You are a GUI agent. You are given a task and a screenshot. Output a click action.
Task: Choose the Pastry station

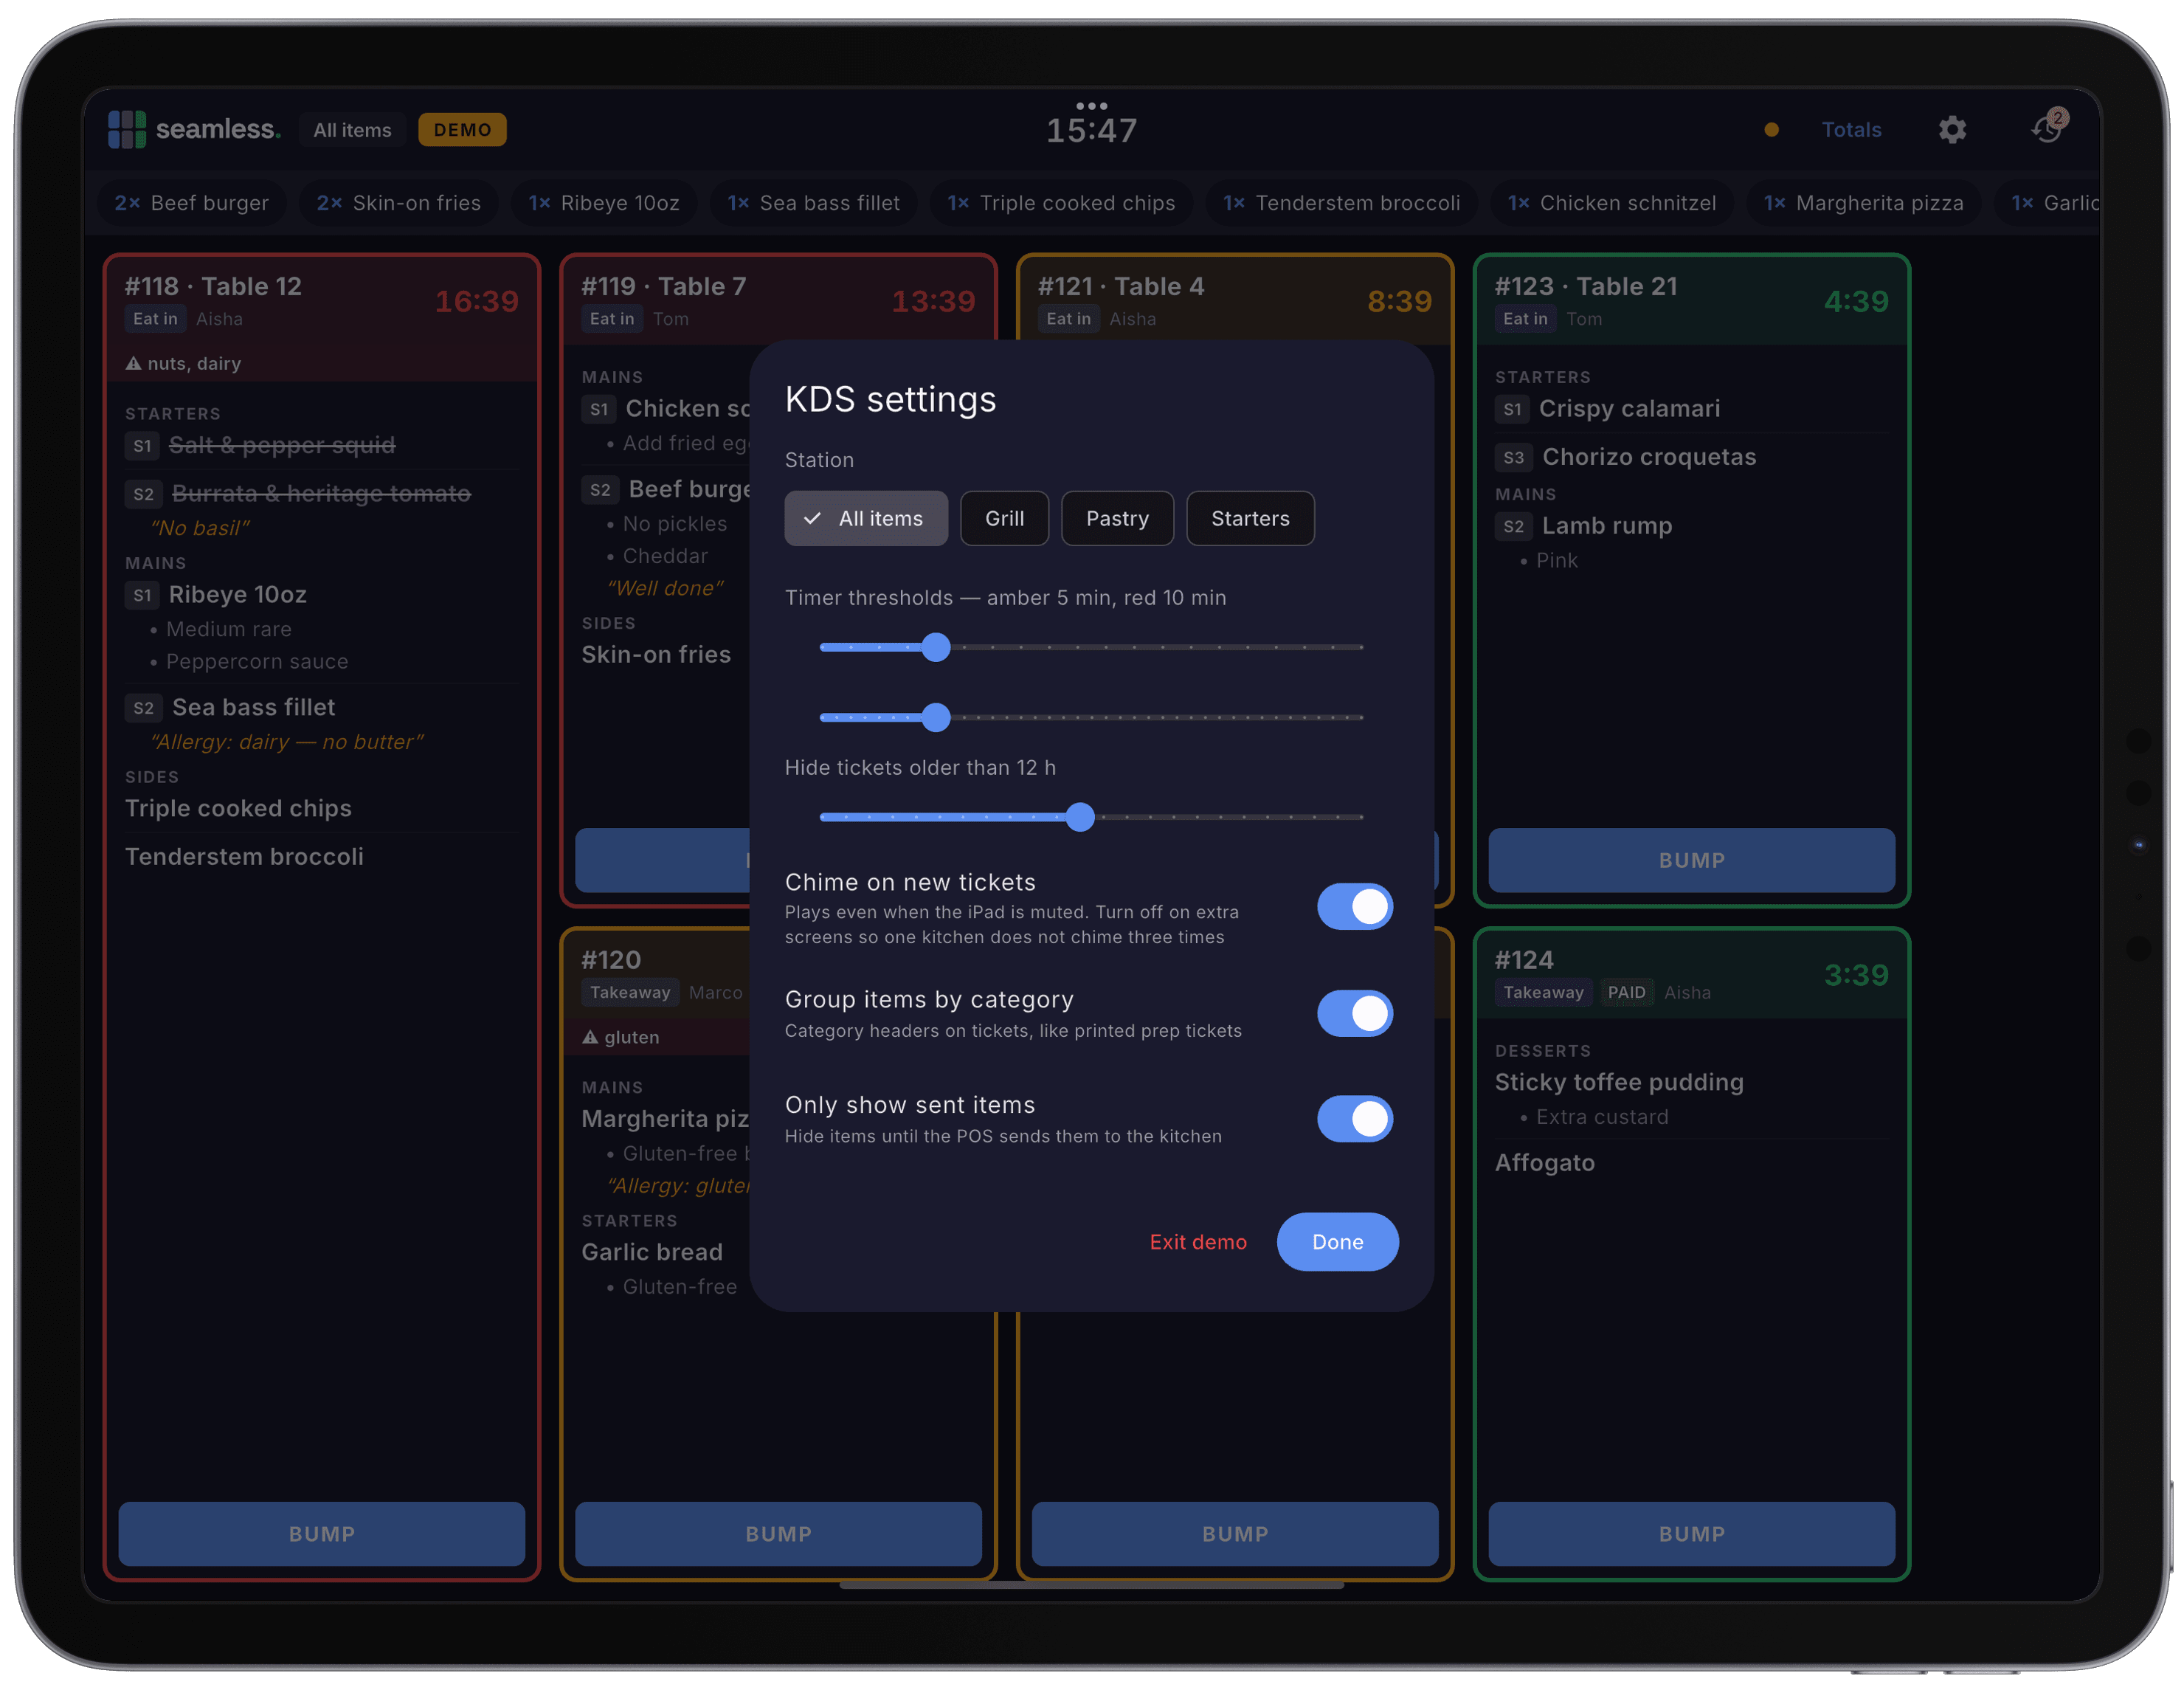(1117, 518)
